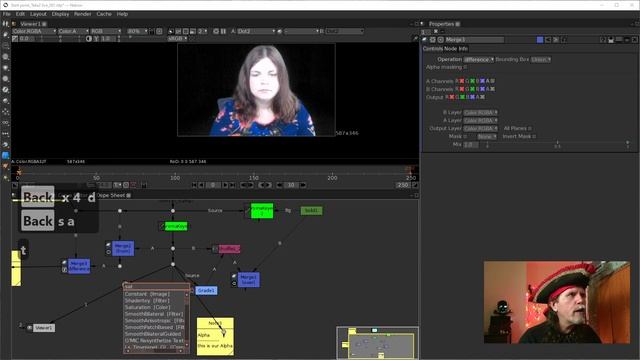
Task: Open the viewer A input Dot2 dropdown
Action: [x=256, y=31]
